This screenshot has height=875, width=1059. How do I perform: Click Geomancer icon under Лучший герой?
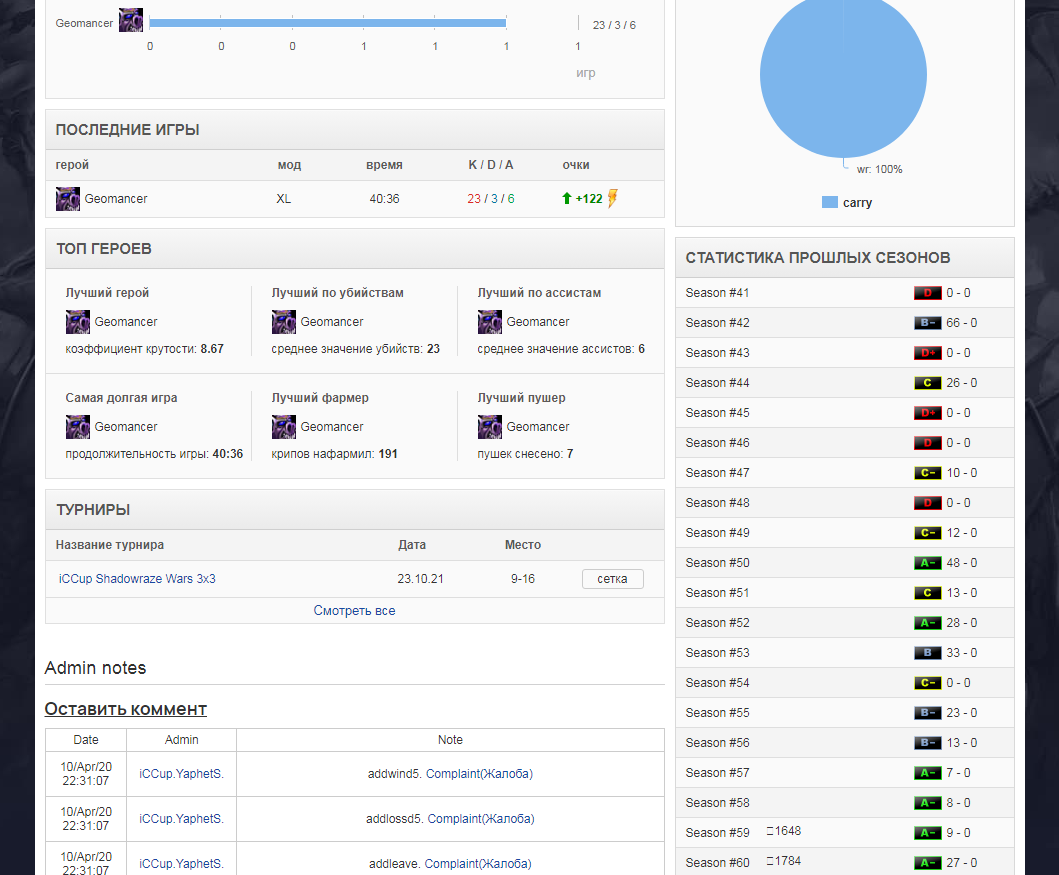(78, 322)
